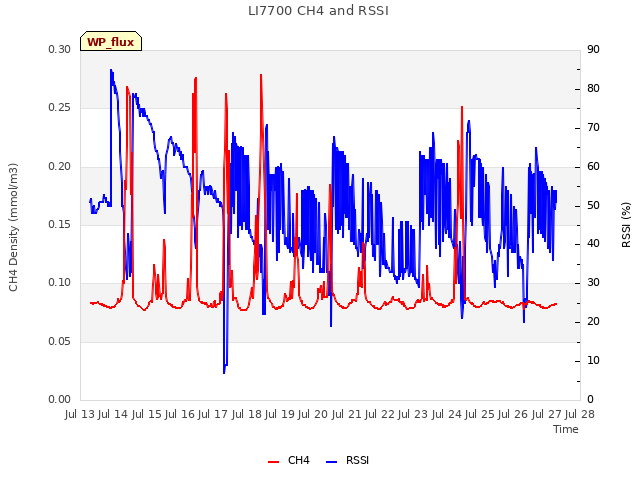Click the Jul 17 x-axis tick label
The height and width of the screenshot is (480, 640).
coord(213,414)
